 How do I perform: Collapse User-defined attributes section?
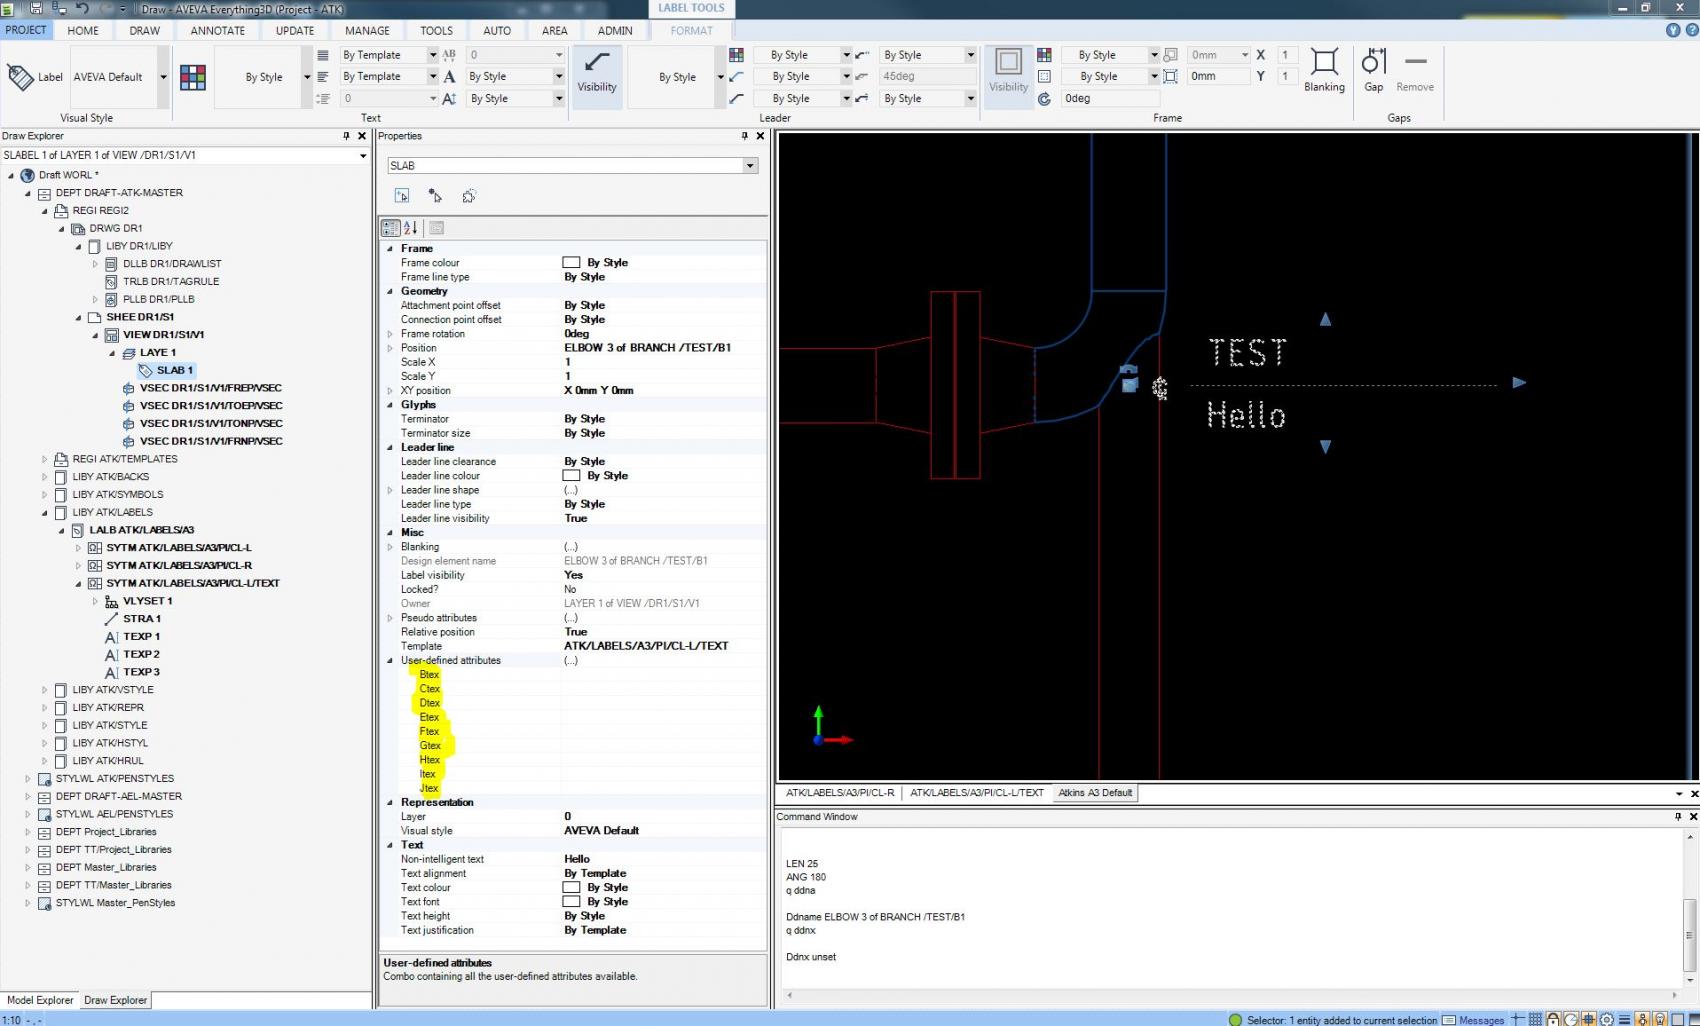click(390, 660)
